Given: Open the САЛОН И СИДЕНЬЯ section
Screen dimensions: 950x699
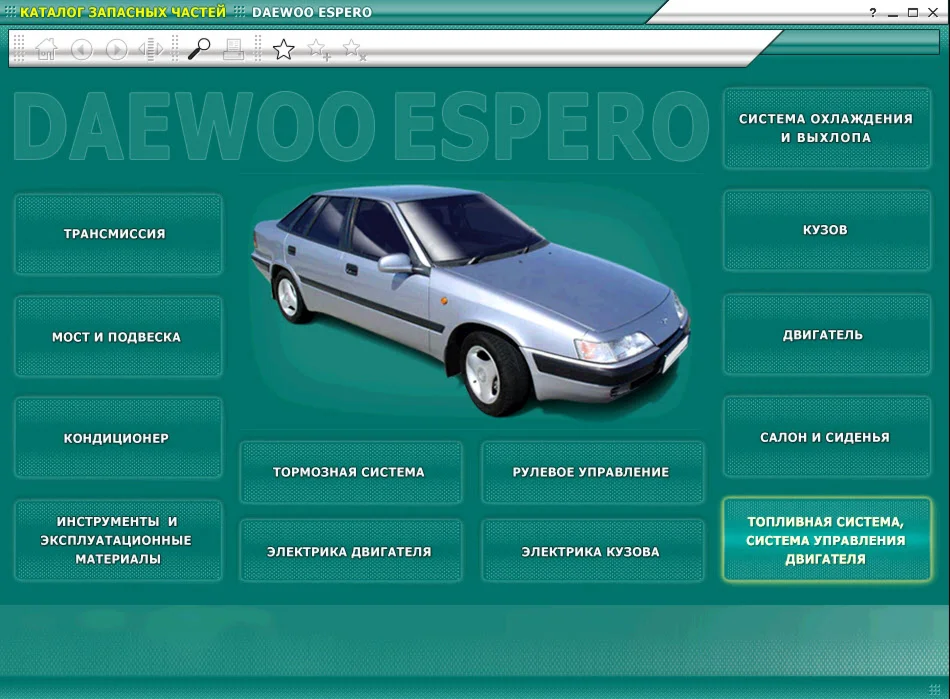Looking at the screenshot, I should [x=827, y=437].
